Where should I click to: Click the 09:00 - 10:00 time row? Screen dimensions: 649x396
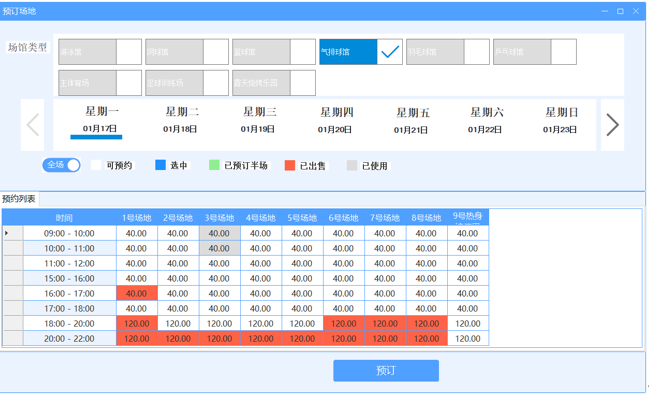tap(70, 233)
